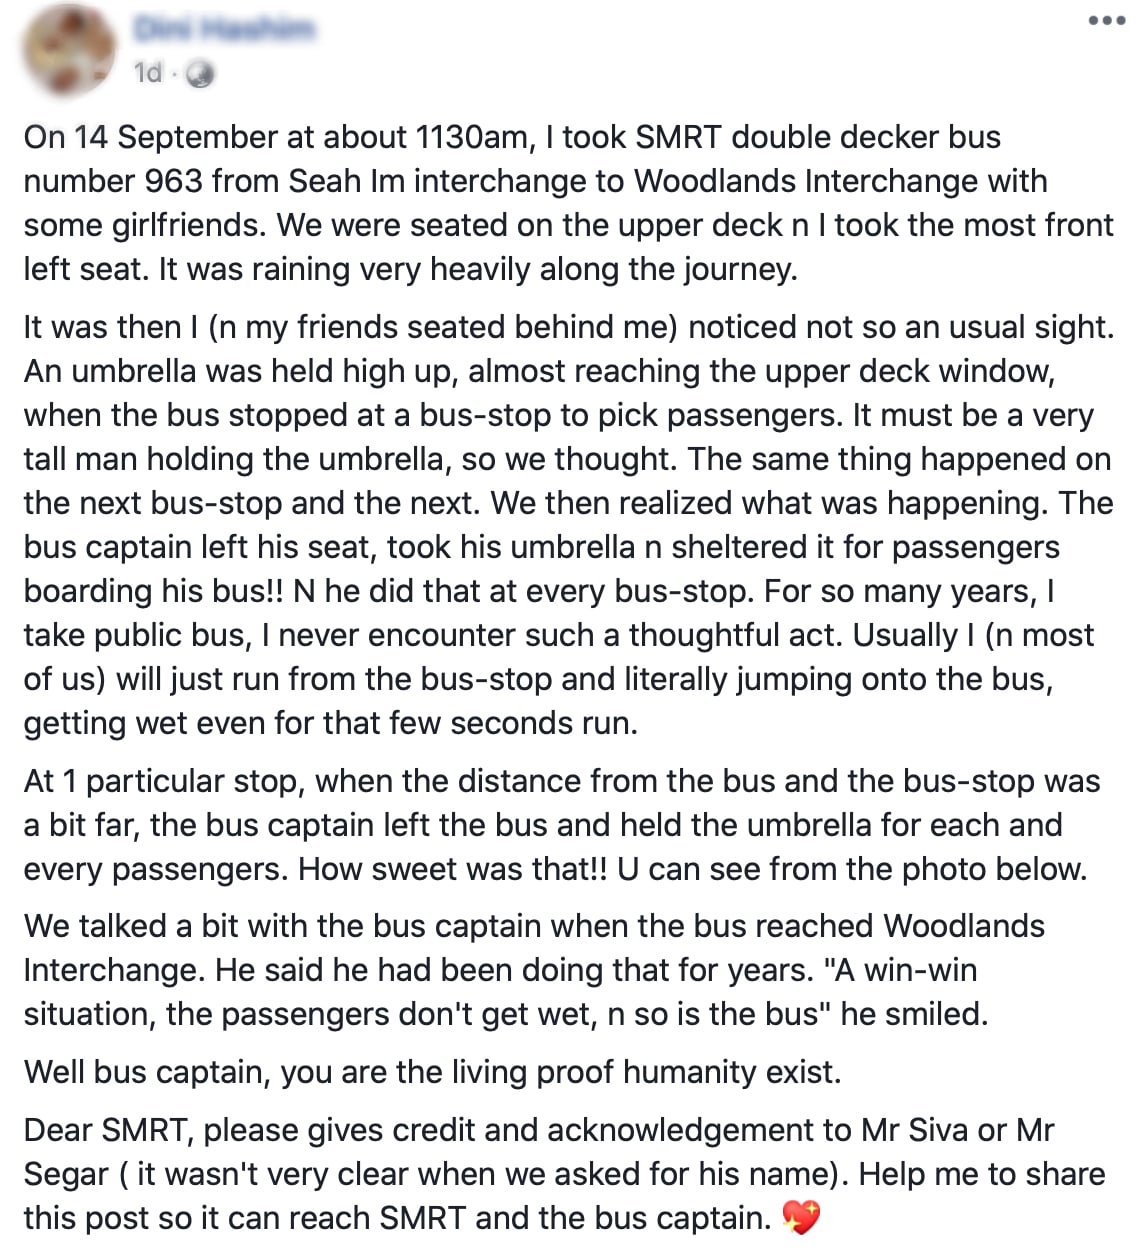Viewport: 1144px width, 1252px height.
Task: Open the three-dot post options menu
Action: pyautogui.click(x=1106, y=21)
